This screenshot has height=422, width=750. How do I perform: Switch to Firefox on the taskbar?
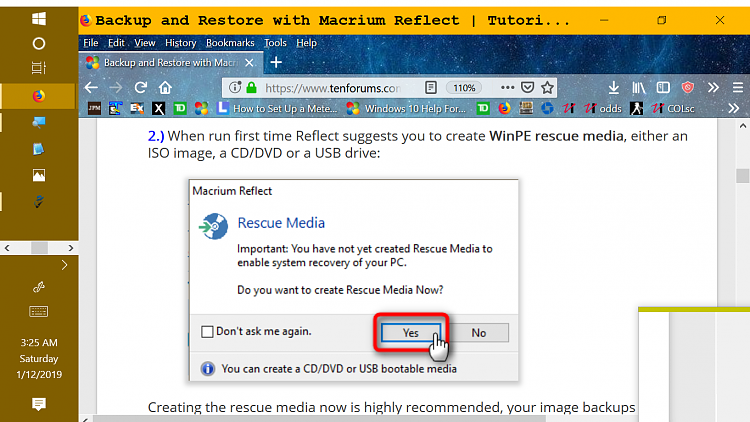click(39, 96)
